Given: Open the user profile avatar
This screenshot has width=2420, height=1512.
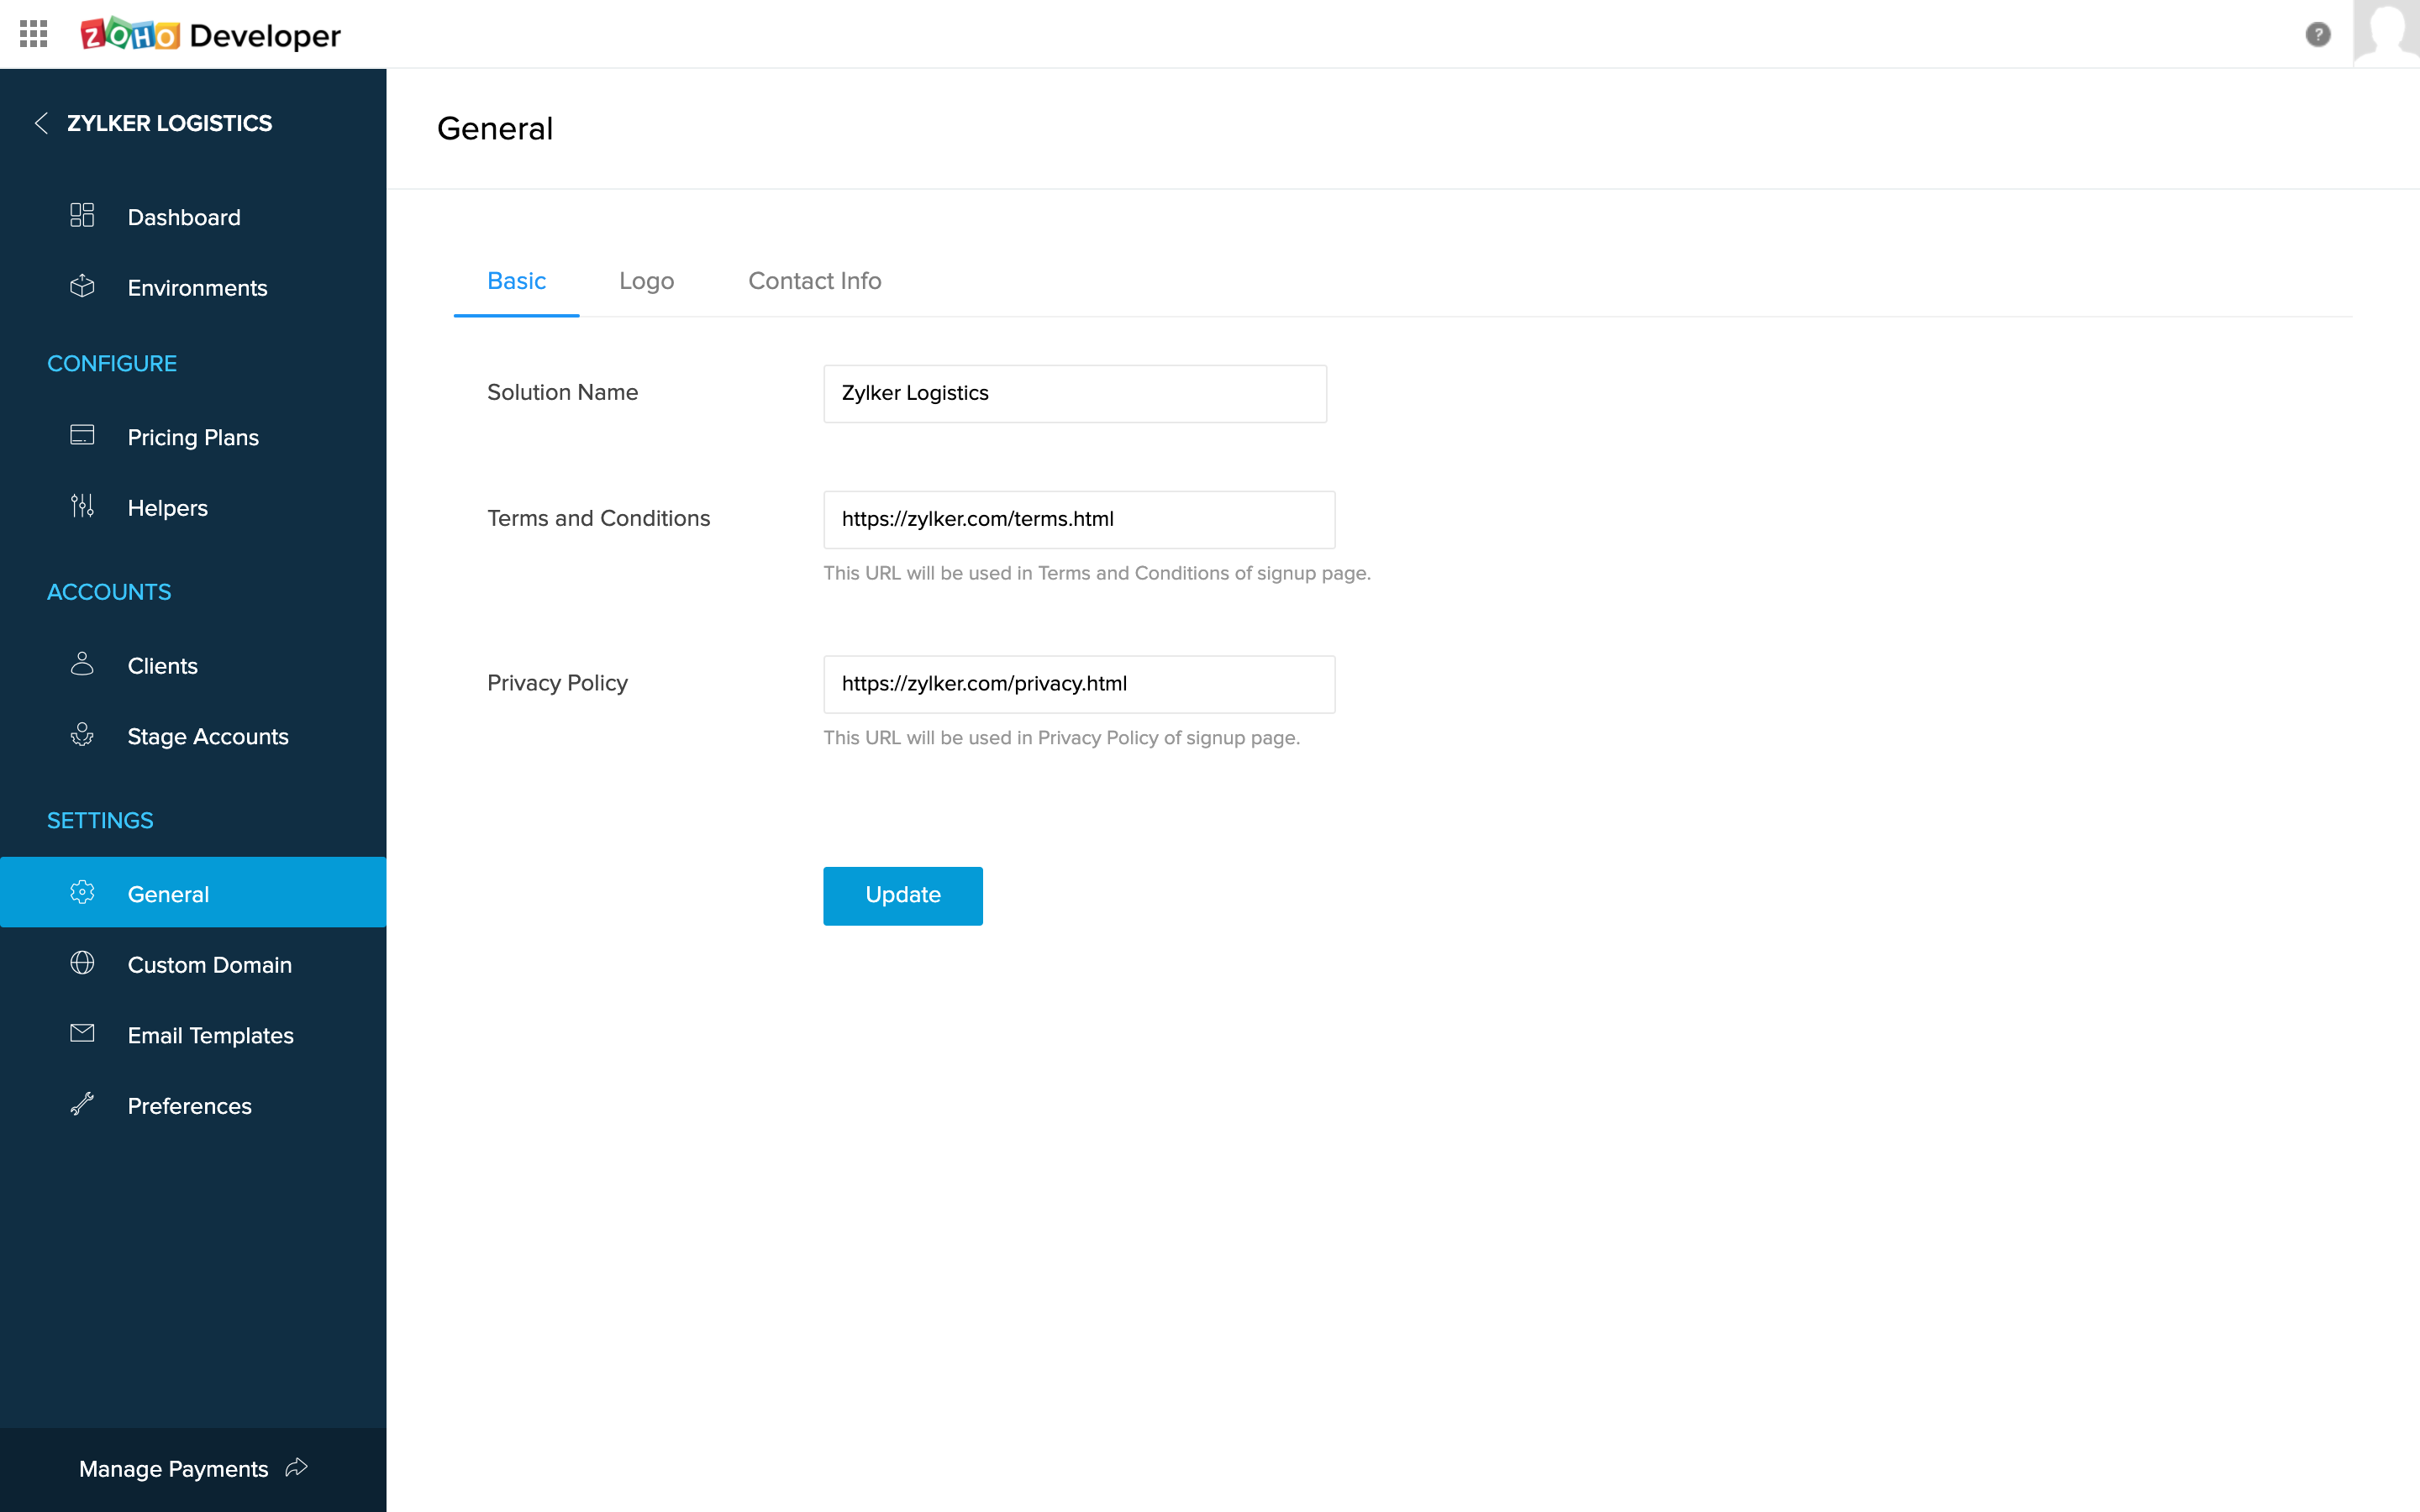Looking at the screenshot, I should (x=2386, y=34).
